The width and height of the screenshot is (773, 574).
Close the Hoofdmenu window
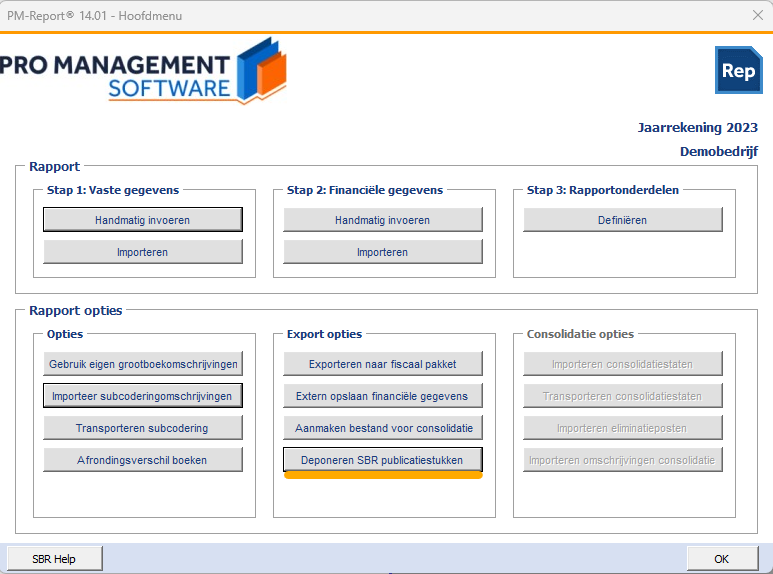pos(758,15)
